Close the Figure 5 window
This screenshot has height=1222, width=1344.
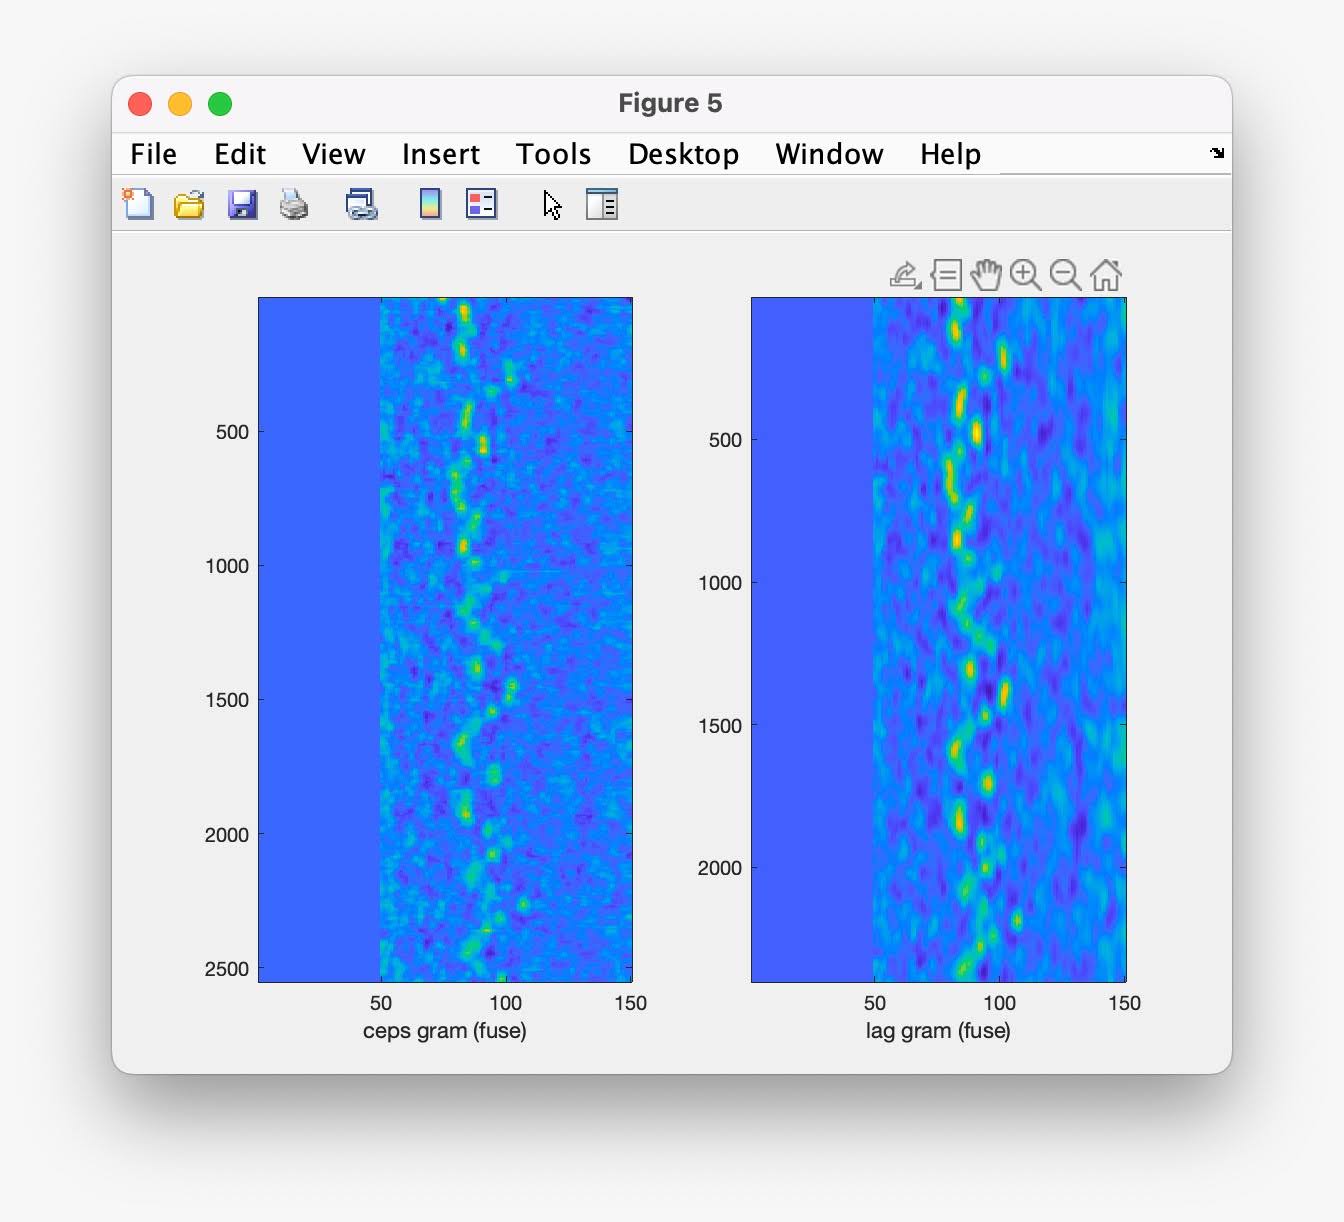pos(140,104)
